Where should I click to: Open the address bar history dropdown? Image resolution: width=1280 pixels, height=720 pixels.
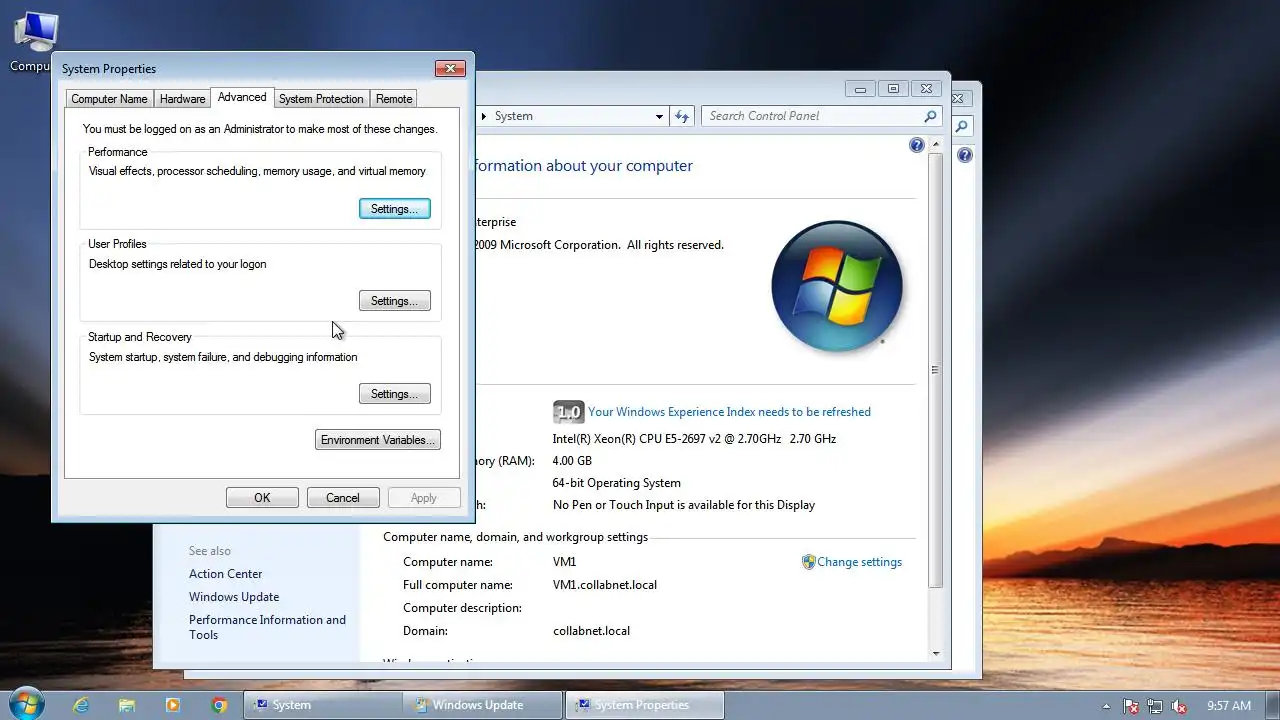pyautogui.click(x=659, y=116)
